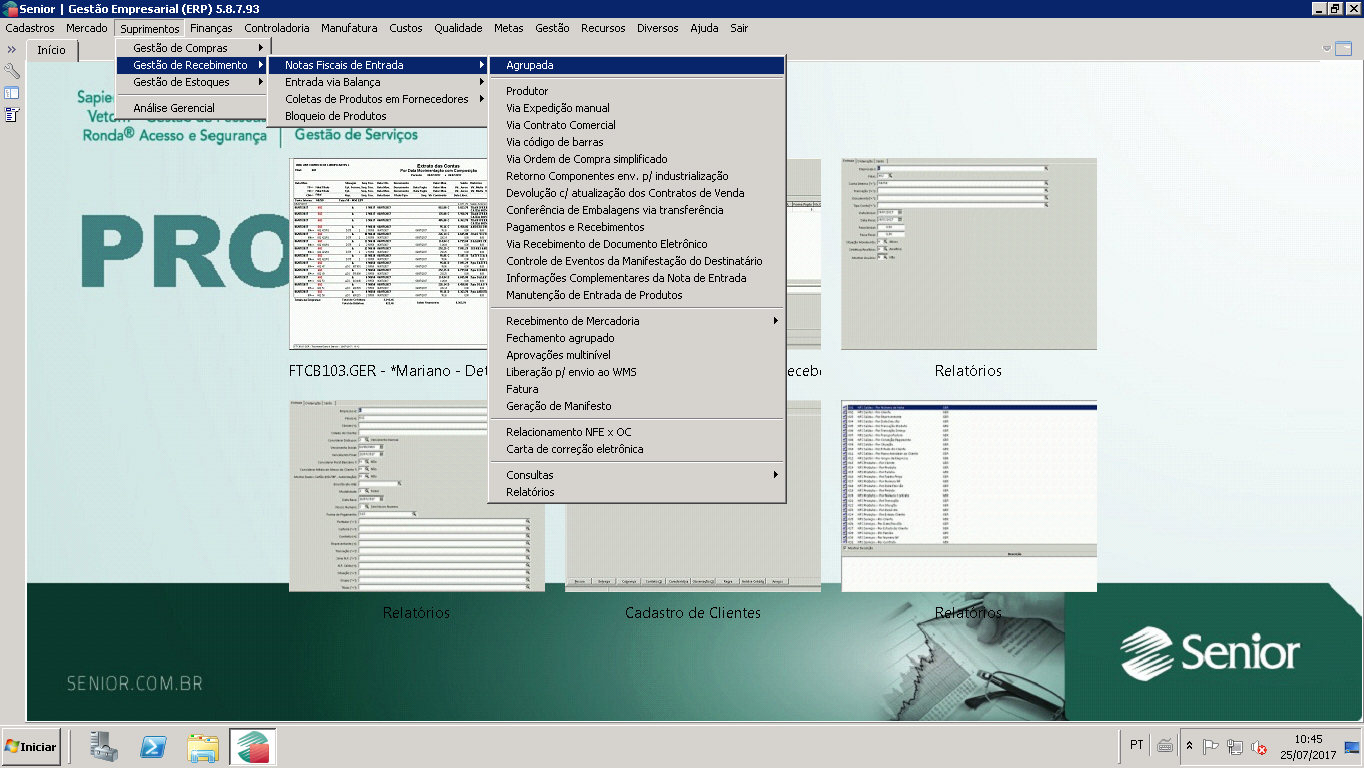Choose Via Expedição manual
This screenshot has height=768, width=1364.
click(x=637, y=108)
